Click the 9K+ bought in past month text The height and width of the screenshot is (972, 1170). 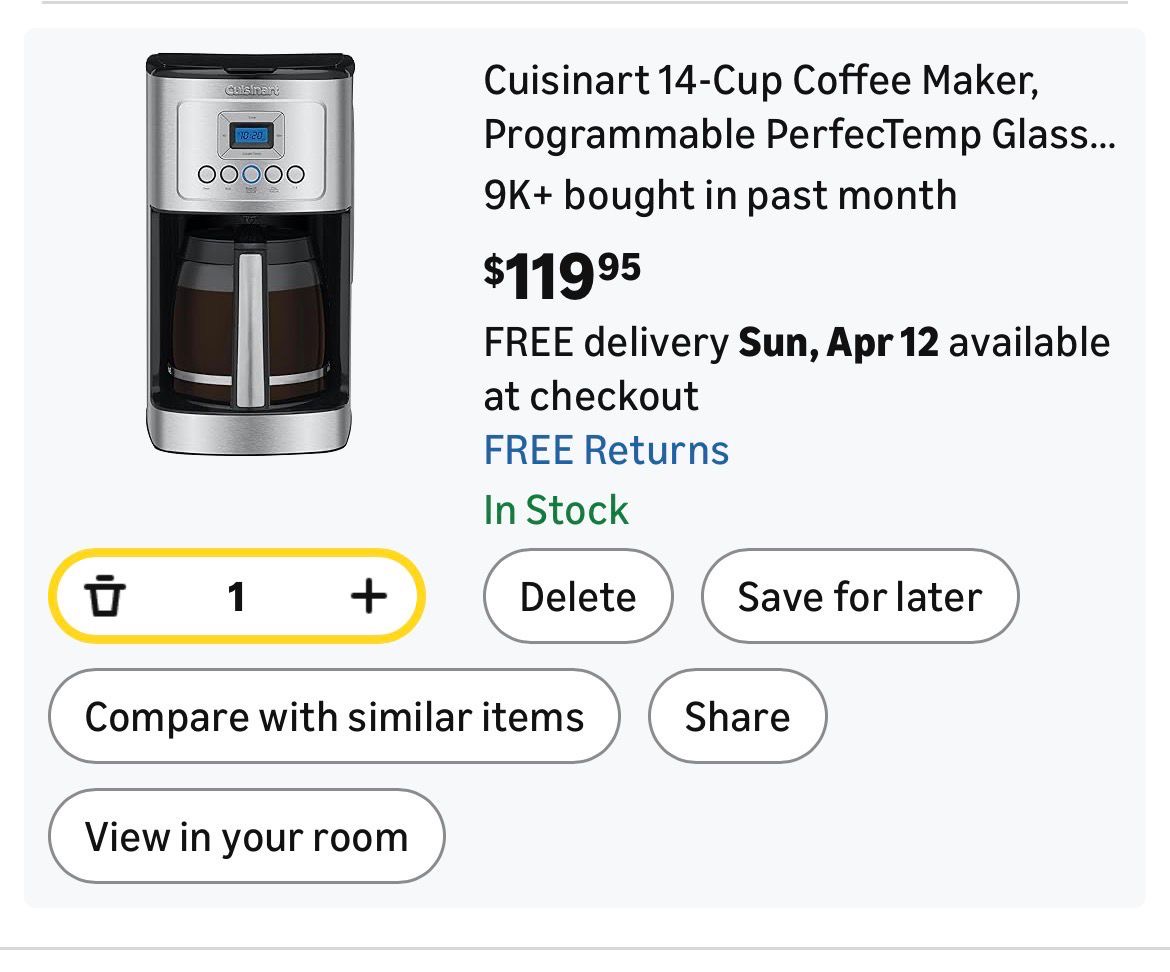720,195
